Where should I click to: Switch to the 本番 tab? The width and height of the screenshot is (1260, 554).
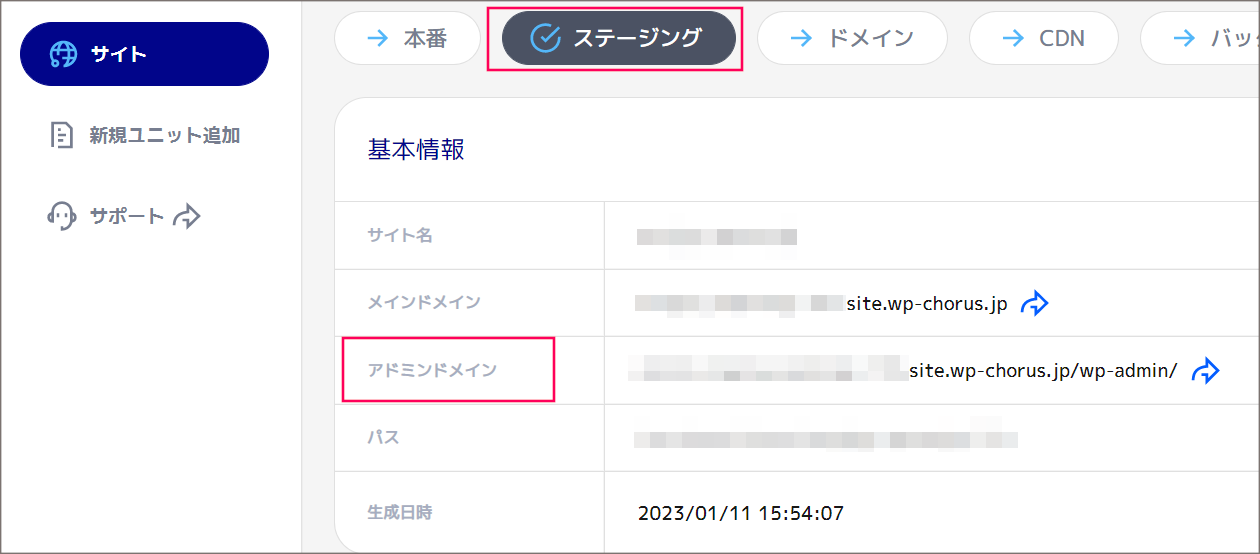point(407,38)
